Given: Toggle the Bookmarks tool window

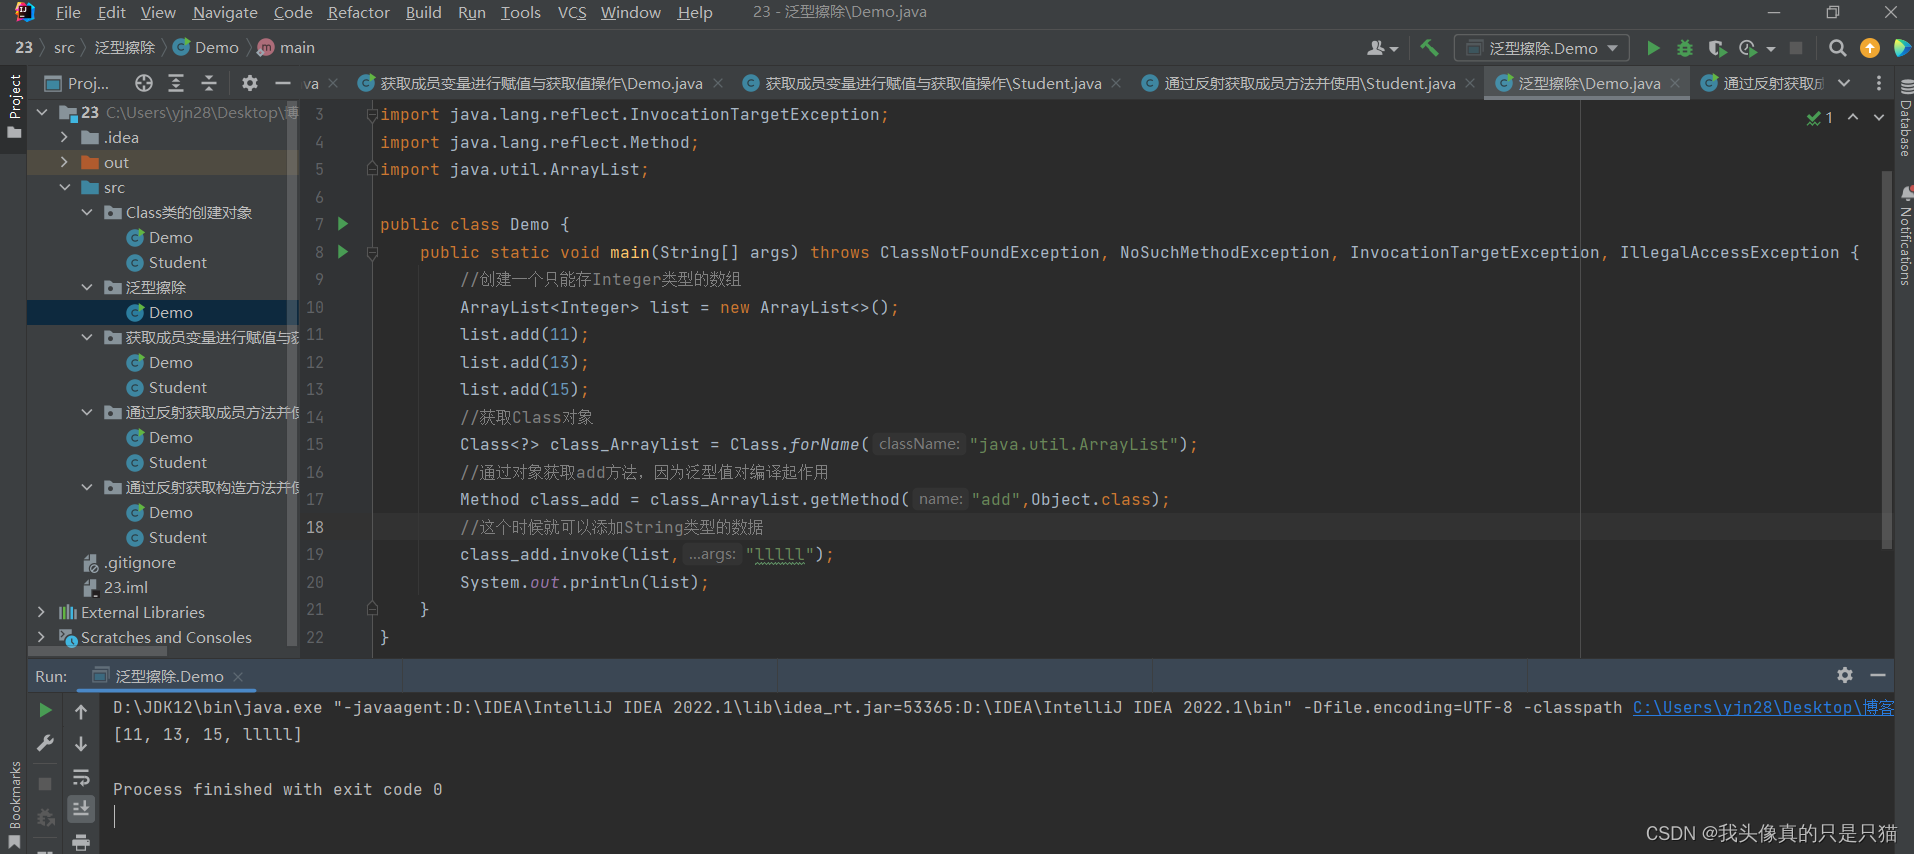Looking at the screenshot, I should point(14,805).
